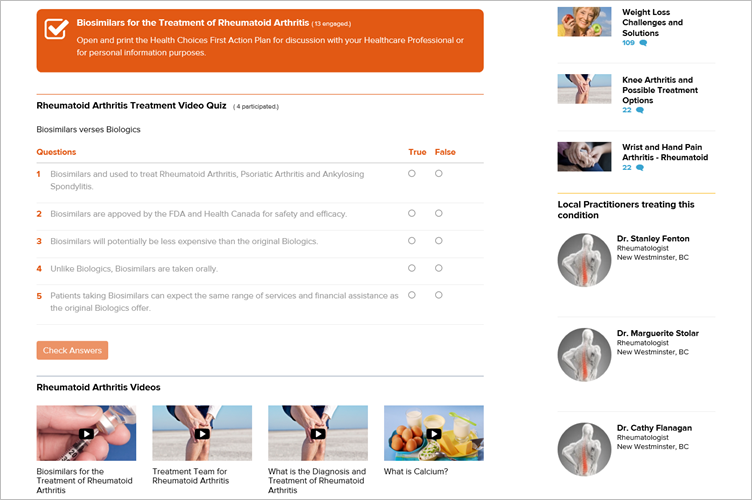Click the checkmark icon in orange banner

[x=57, y=29]
